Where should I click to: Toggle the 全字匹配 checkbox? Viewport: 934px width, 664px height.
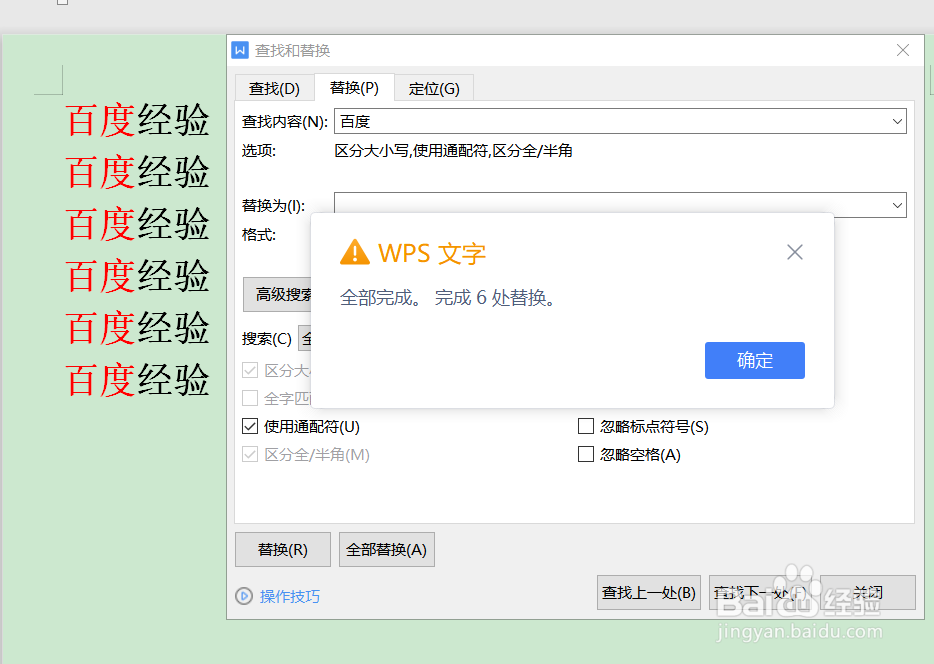[x=250, y=398]
